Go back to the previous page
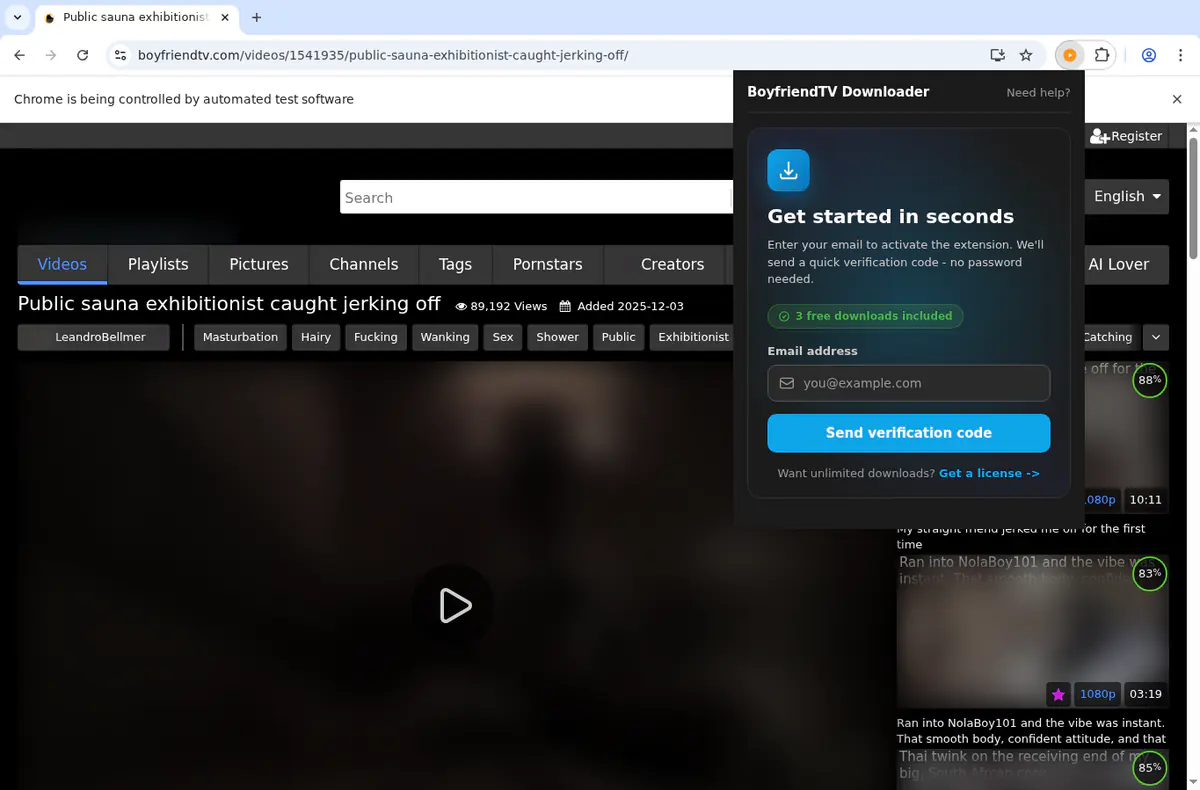The width and height of the screenshot is (1200, 790). (x=20, y=55)
